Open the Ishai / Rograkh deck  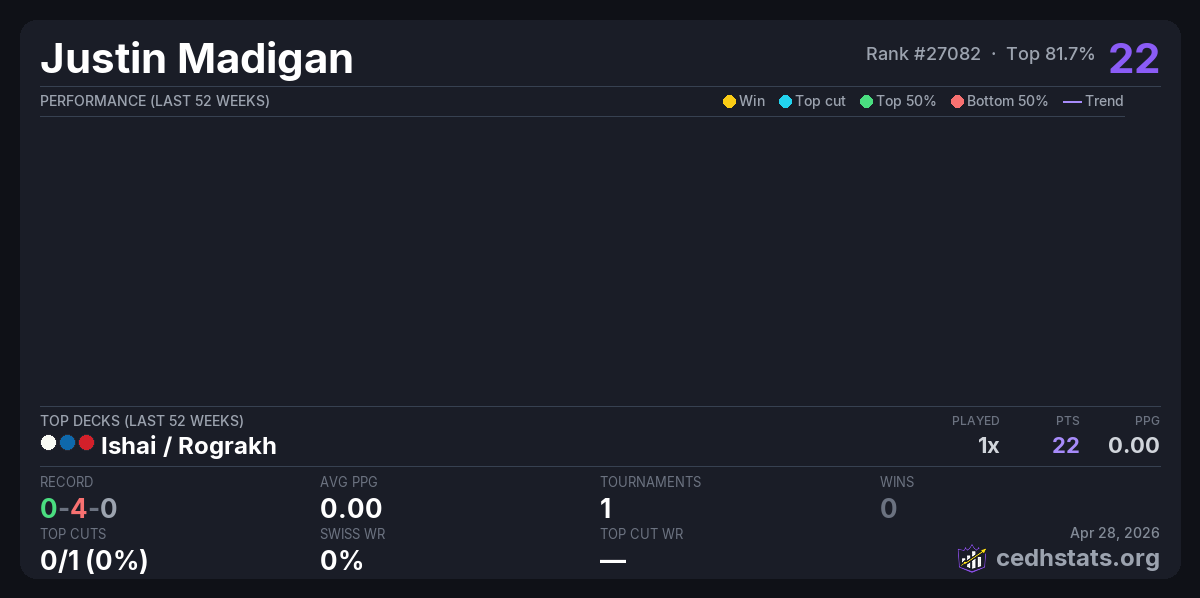click(x=188, y=446)
